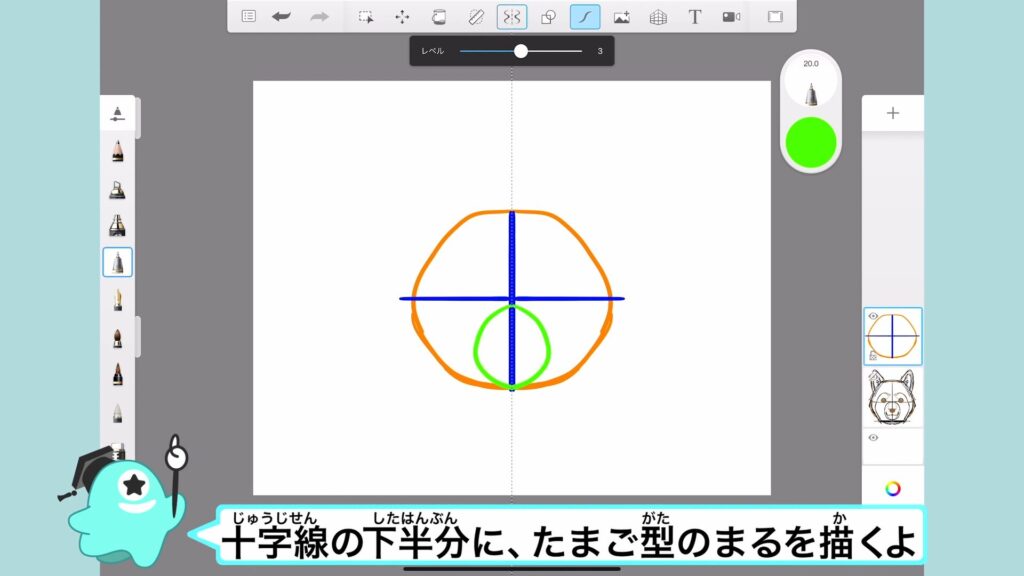Select the transform move tool
This screenshot has height=576, width=1024.
click(x=402, y=17)
